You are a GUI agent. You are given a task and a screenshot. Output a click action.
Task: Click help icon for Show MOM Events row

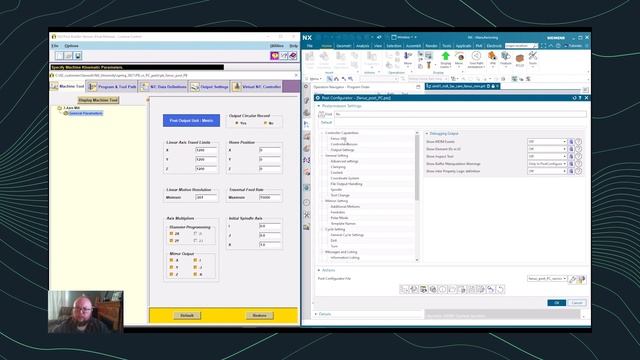click(x=578, y=142)
